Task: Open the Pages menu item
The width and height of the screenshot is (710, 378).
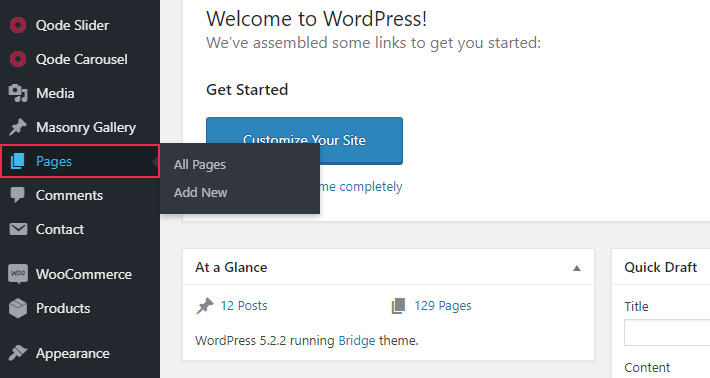Action: pyautogui.click(x=80, y=161)
